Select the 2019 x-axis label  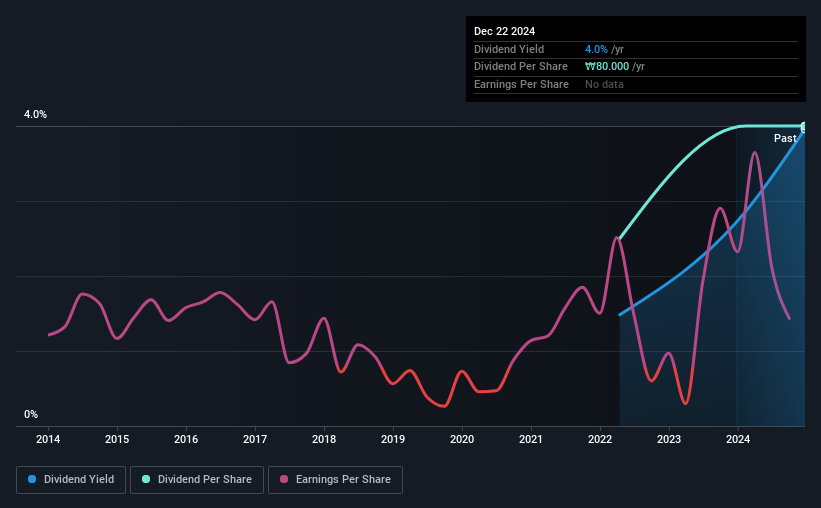tap(393, 439)
